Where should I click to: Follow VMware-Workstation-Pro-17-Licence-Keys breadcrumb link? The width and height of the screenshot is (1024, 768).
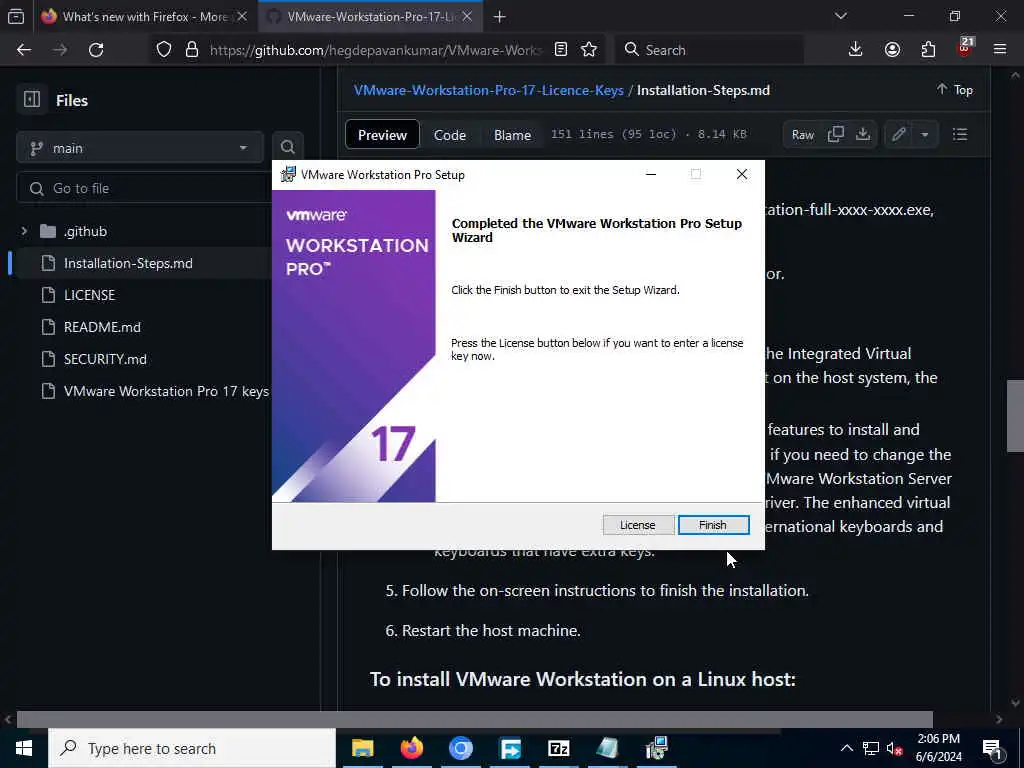click(488, 90)
